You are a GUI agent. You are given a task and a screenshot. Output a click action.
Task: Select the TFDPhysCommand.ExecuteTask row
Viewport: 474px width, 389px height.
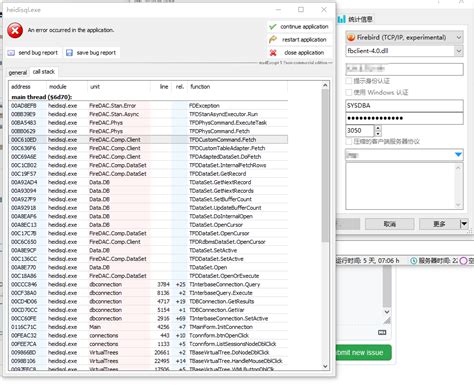click(x=149, y=123)
